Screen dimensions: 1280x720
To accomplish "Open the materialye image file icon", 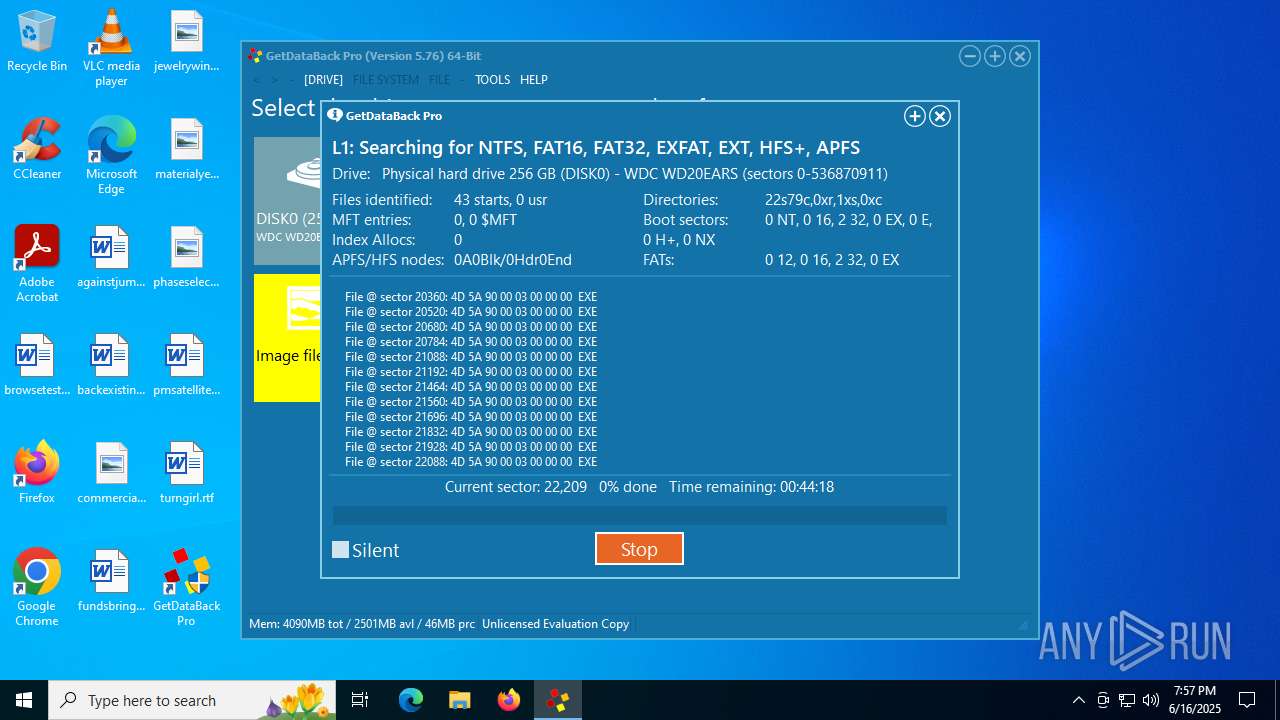I will tap(186, 149).
